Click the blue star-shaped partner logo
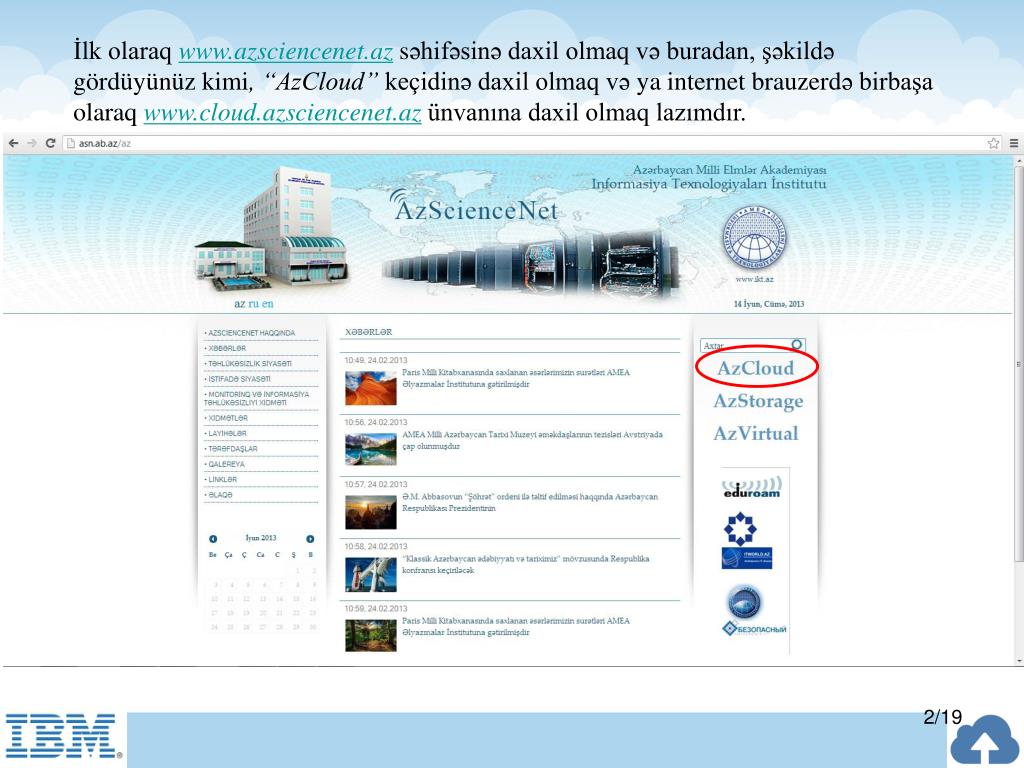This screenshot has width=1024, height=768. [740, 529]
